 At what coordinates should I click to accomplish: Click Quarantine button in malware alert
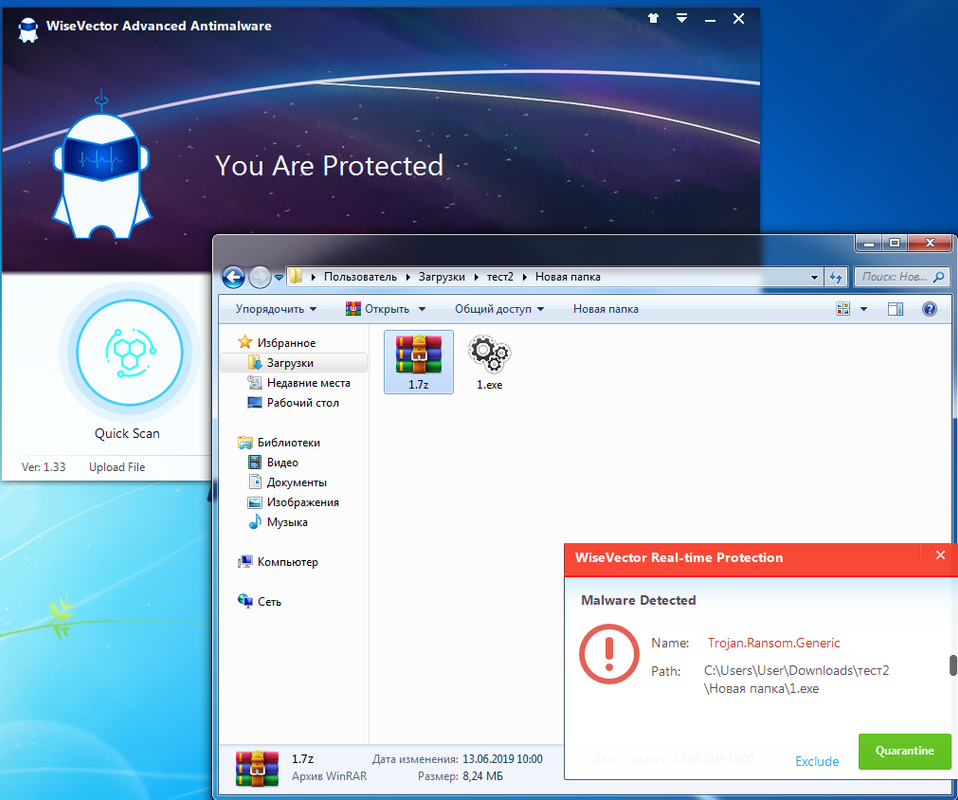click(x=905, y=751)
